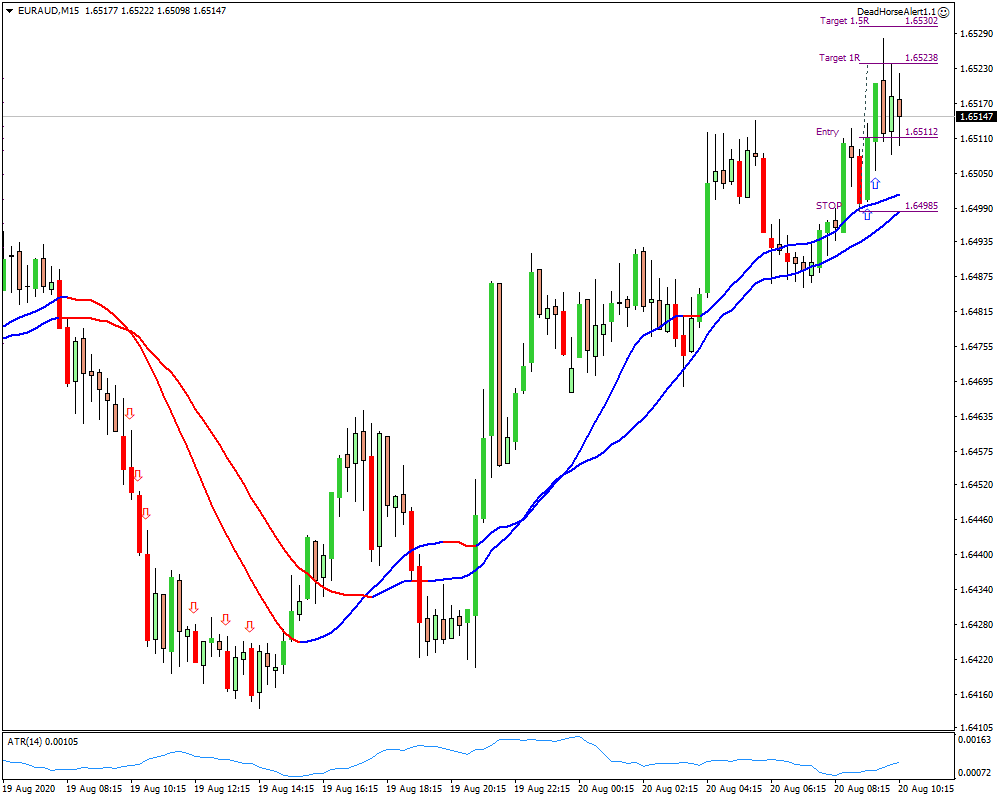Click the 1.65112 entry price value
The width and height of the screenshot is (1000, 800).
click(x=922, y=132)
